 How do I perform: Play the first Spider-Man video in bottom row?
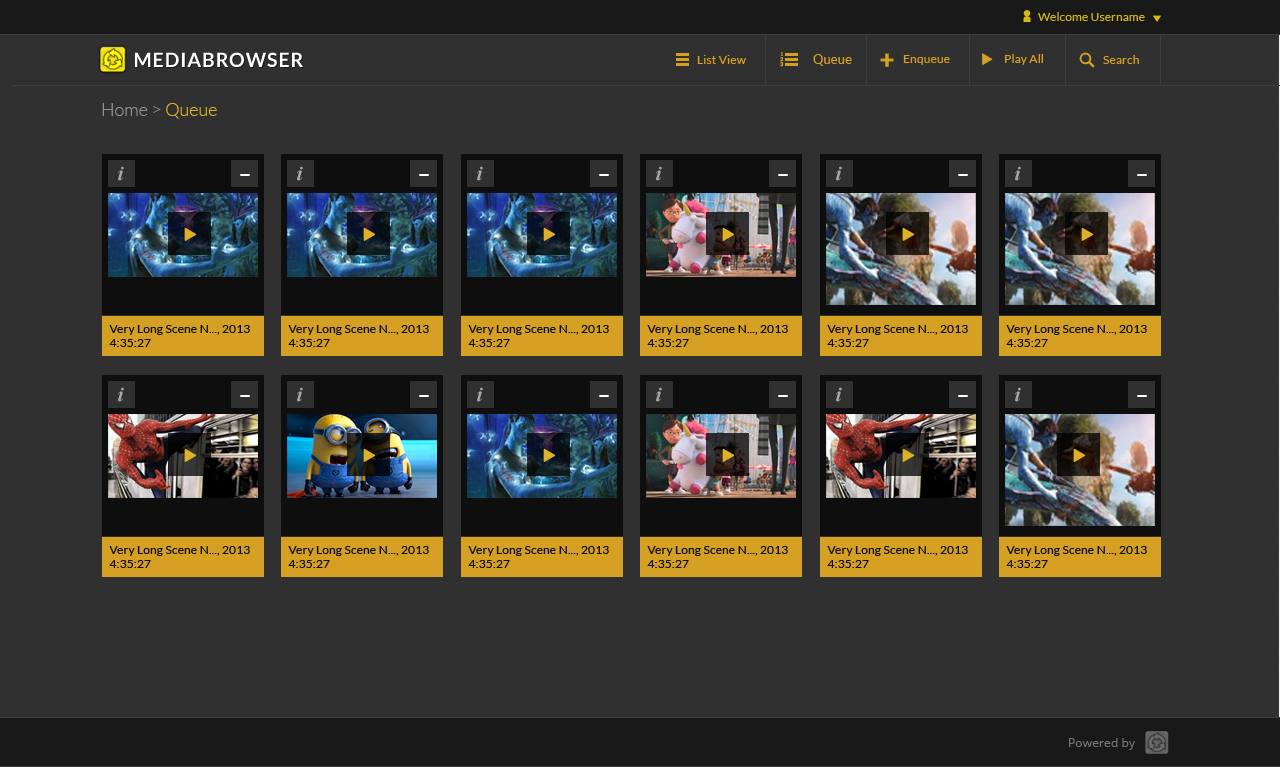(x=189, y=455)
